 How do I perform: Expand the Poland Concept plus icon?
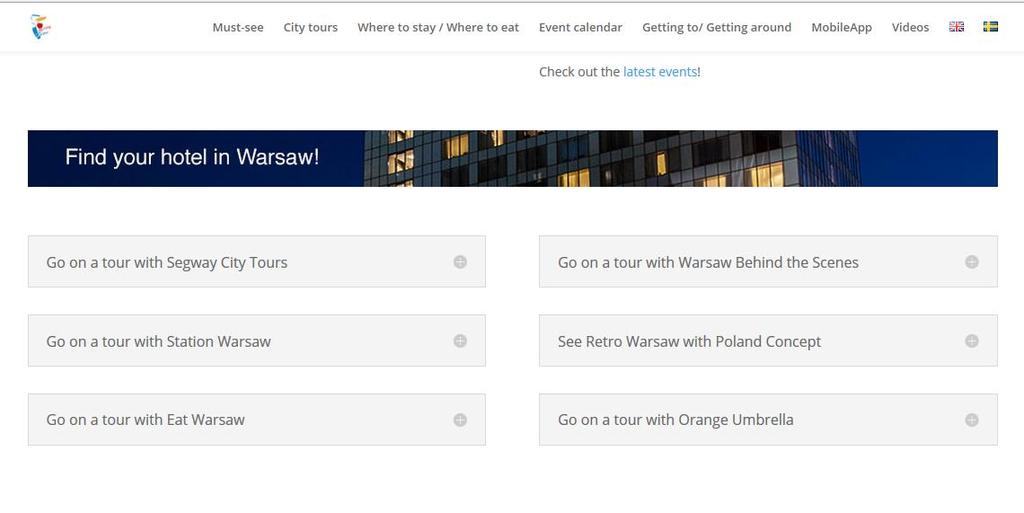972,341
